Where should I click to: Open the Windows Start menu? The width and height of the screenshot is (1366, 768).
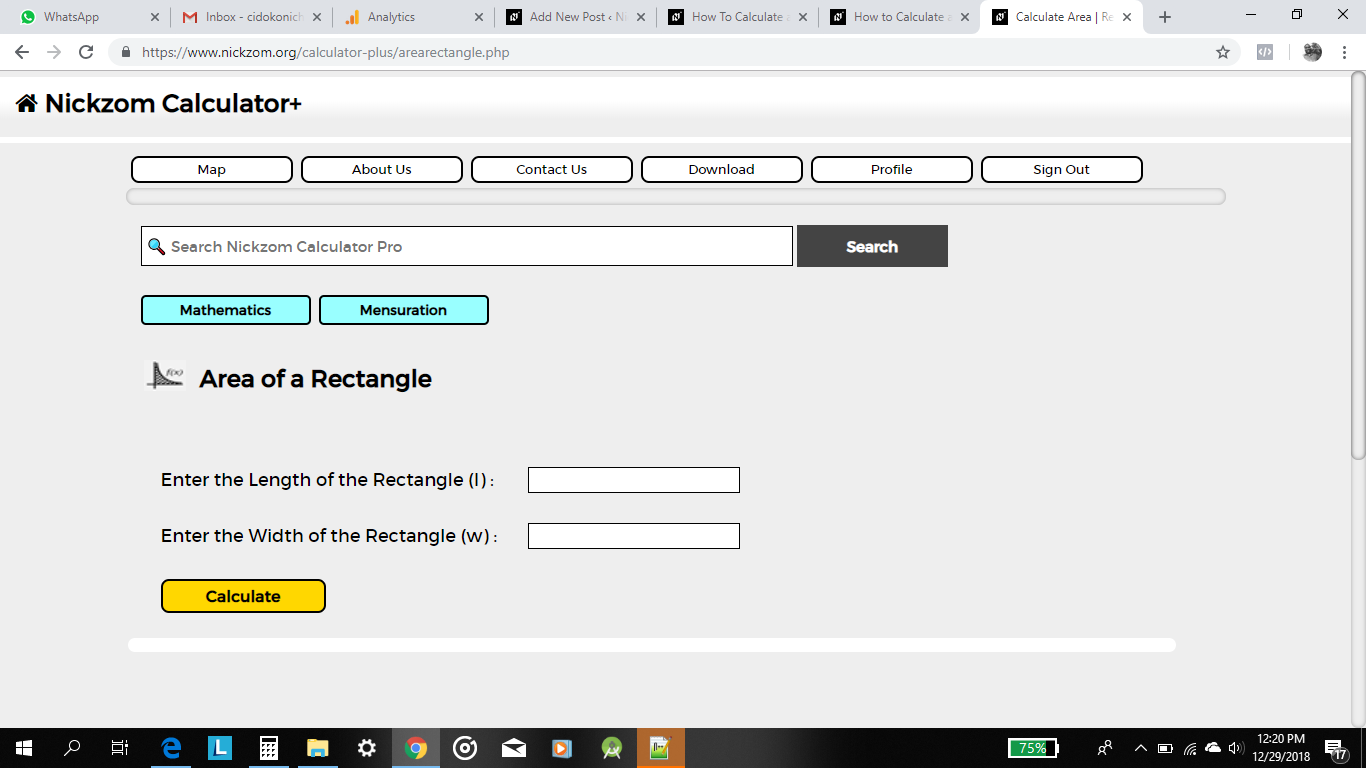tap(24, 748)
